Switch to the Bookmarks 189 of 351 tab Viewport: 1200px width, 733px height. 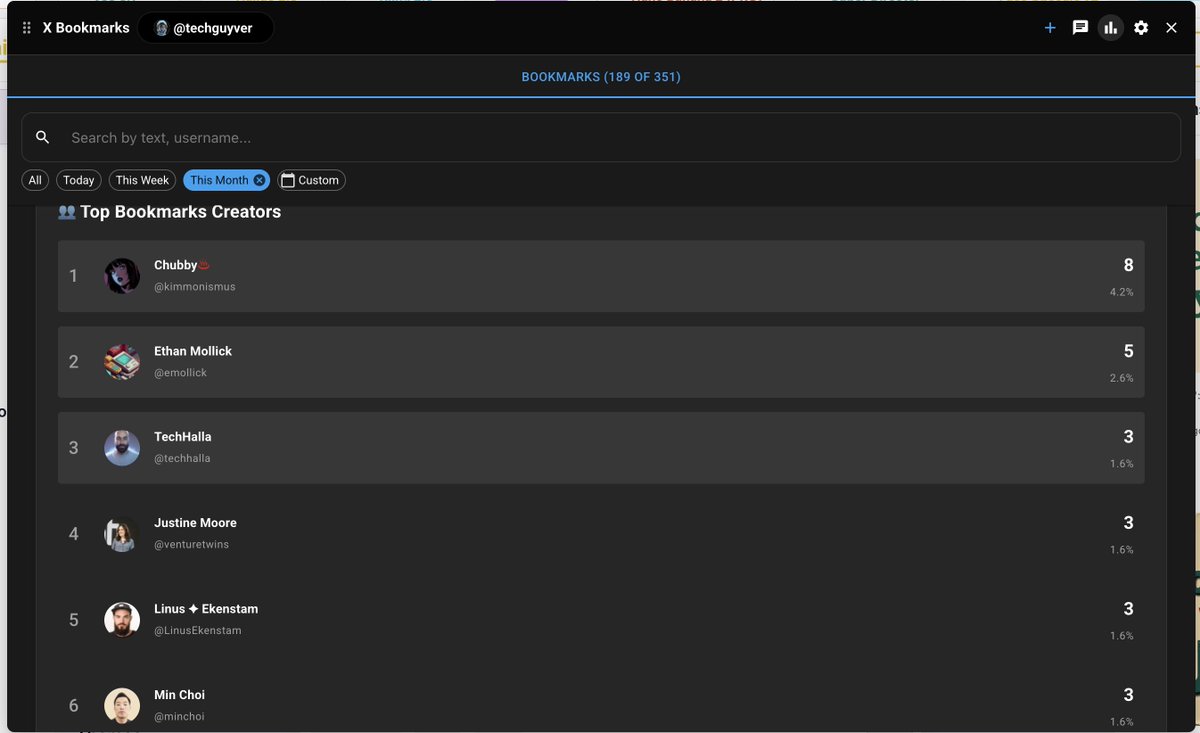pos(600,76)
